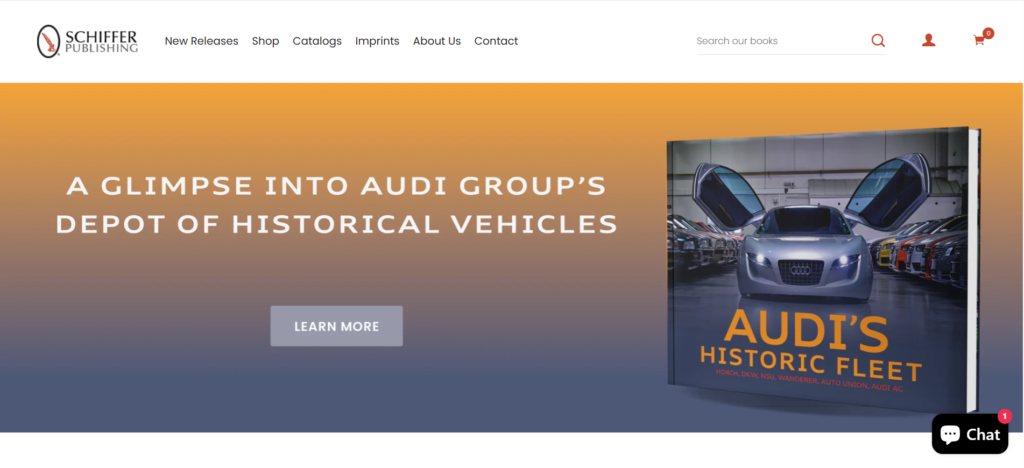The height and width of the screenshot is (468, 1024).
Task: Open the New Releases menu item
Action: [x=201, y=41]
